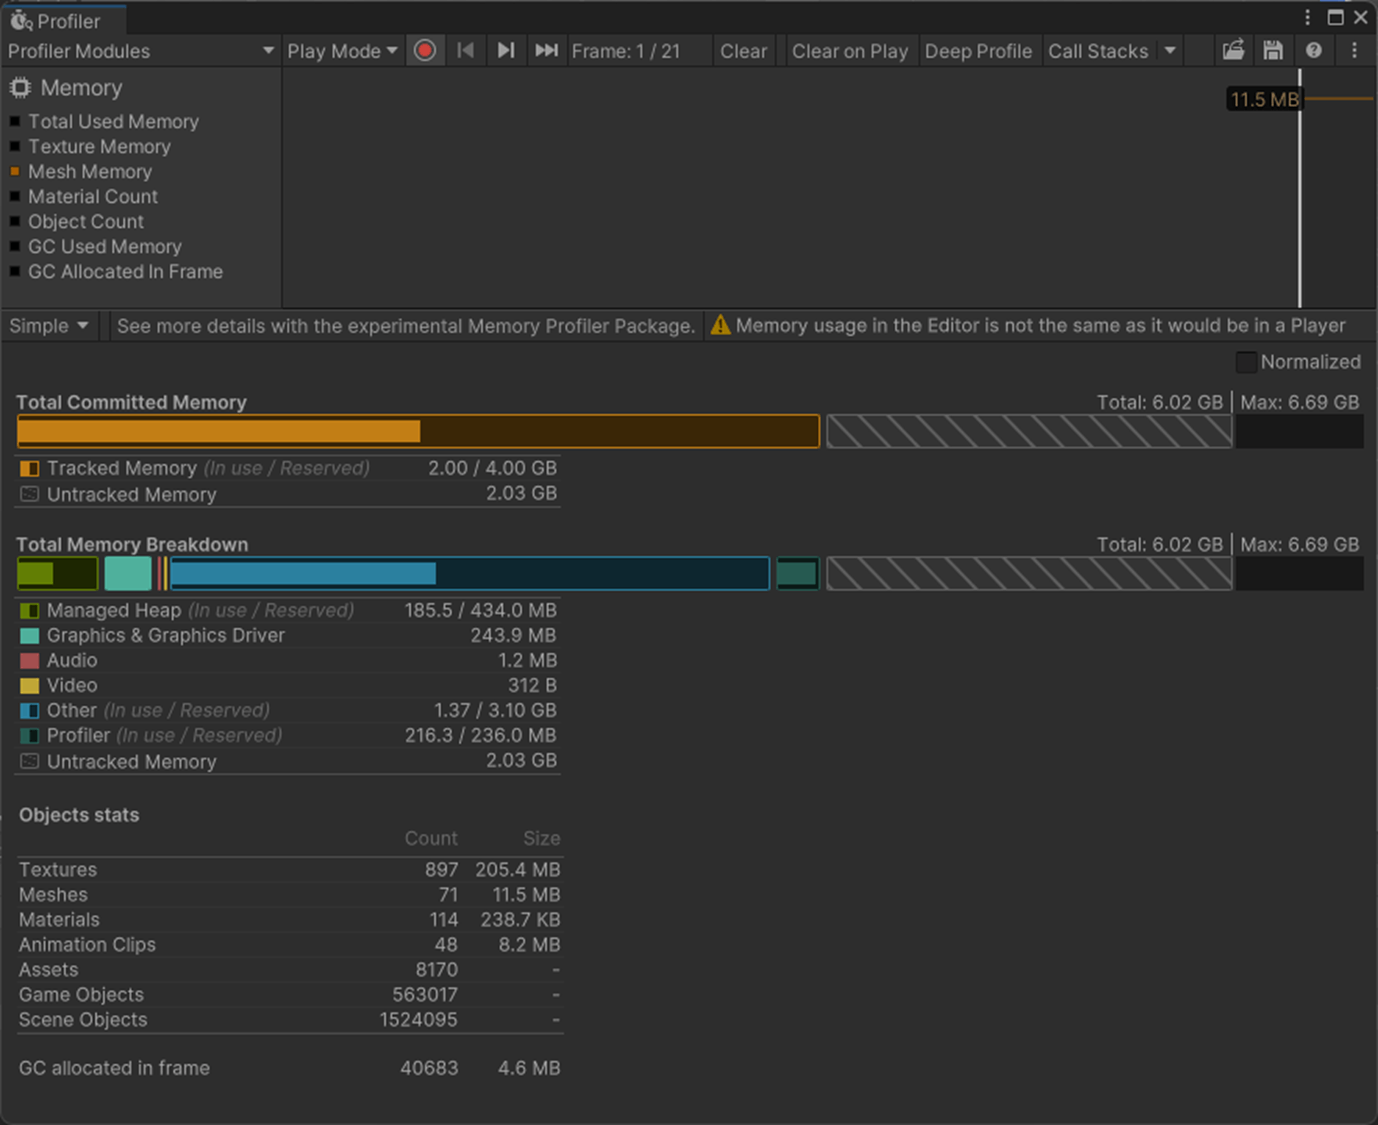Toggle the Call Stacks button
Screen dimensions: 1378x1125
(x=1098, y=51)
